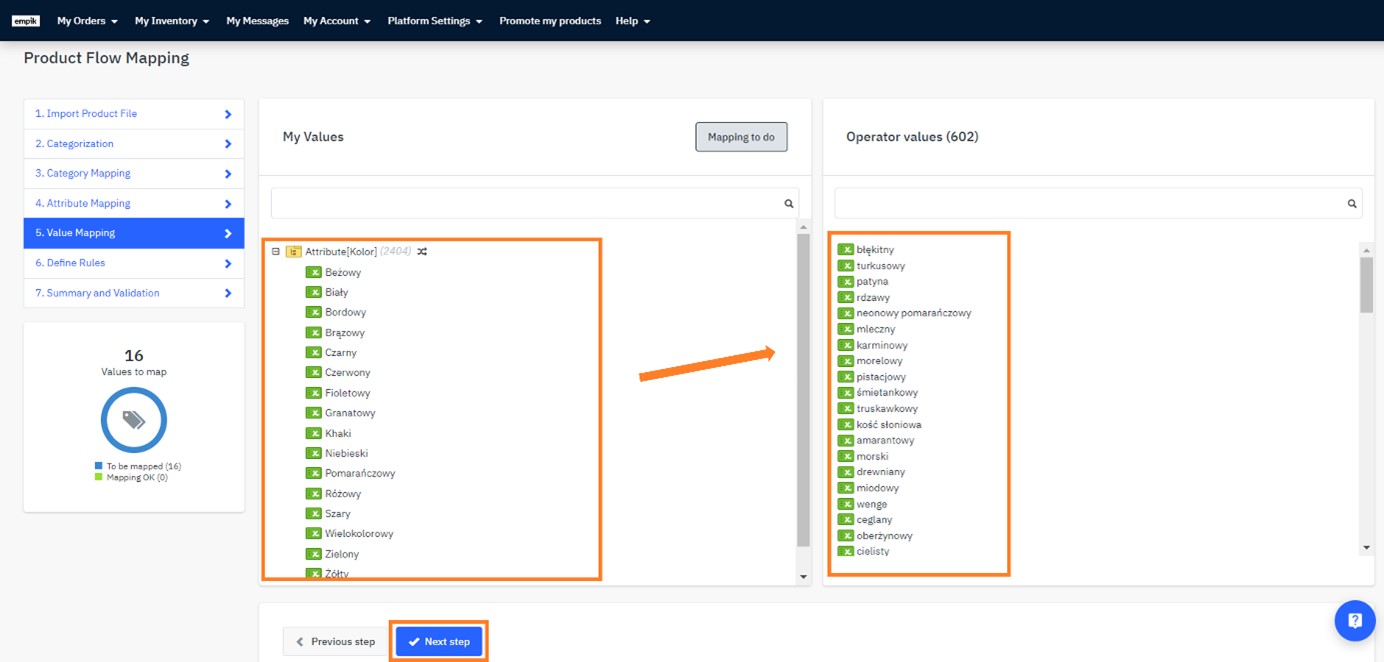Select Czerwony in My Values list
Image resolution: width=1384 pixels, height=662 pixels.
click(347, 373)
